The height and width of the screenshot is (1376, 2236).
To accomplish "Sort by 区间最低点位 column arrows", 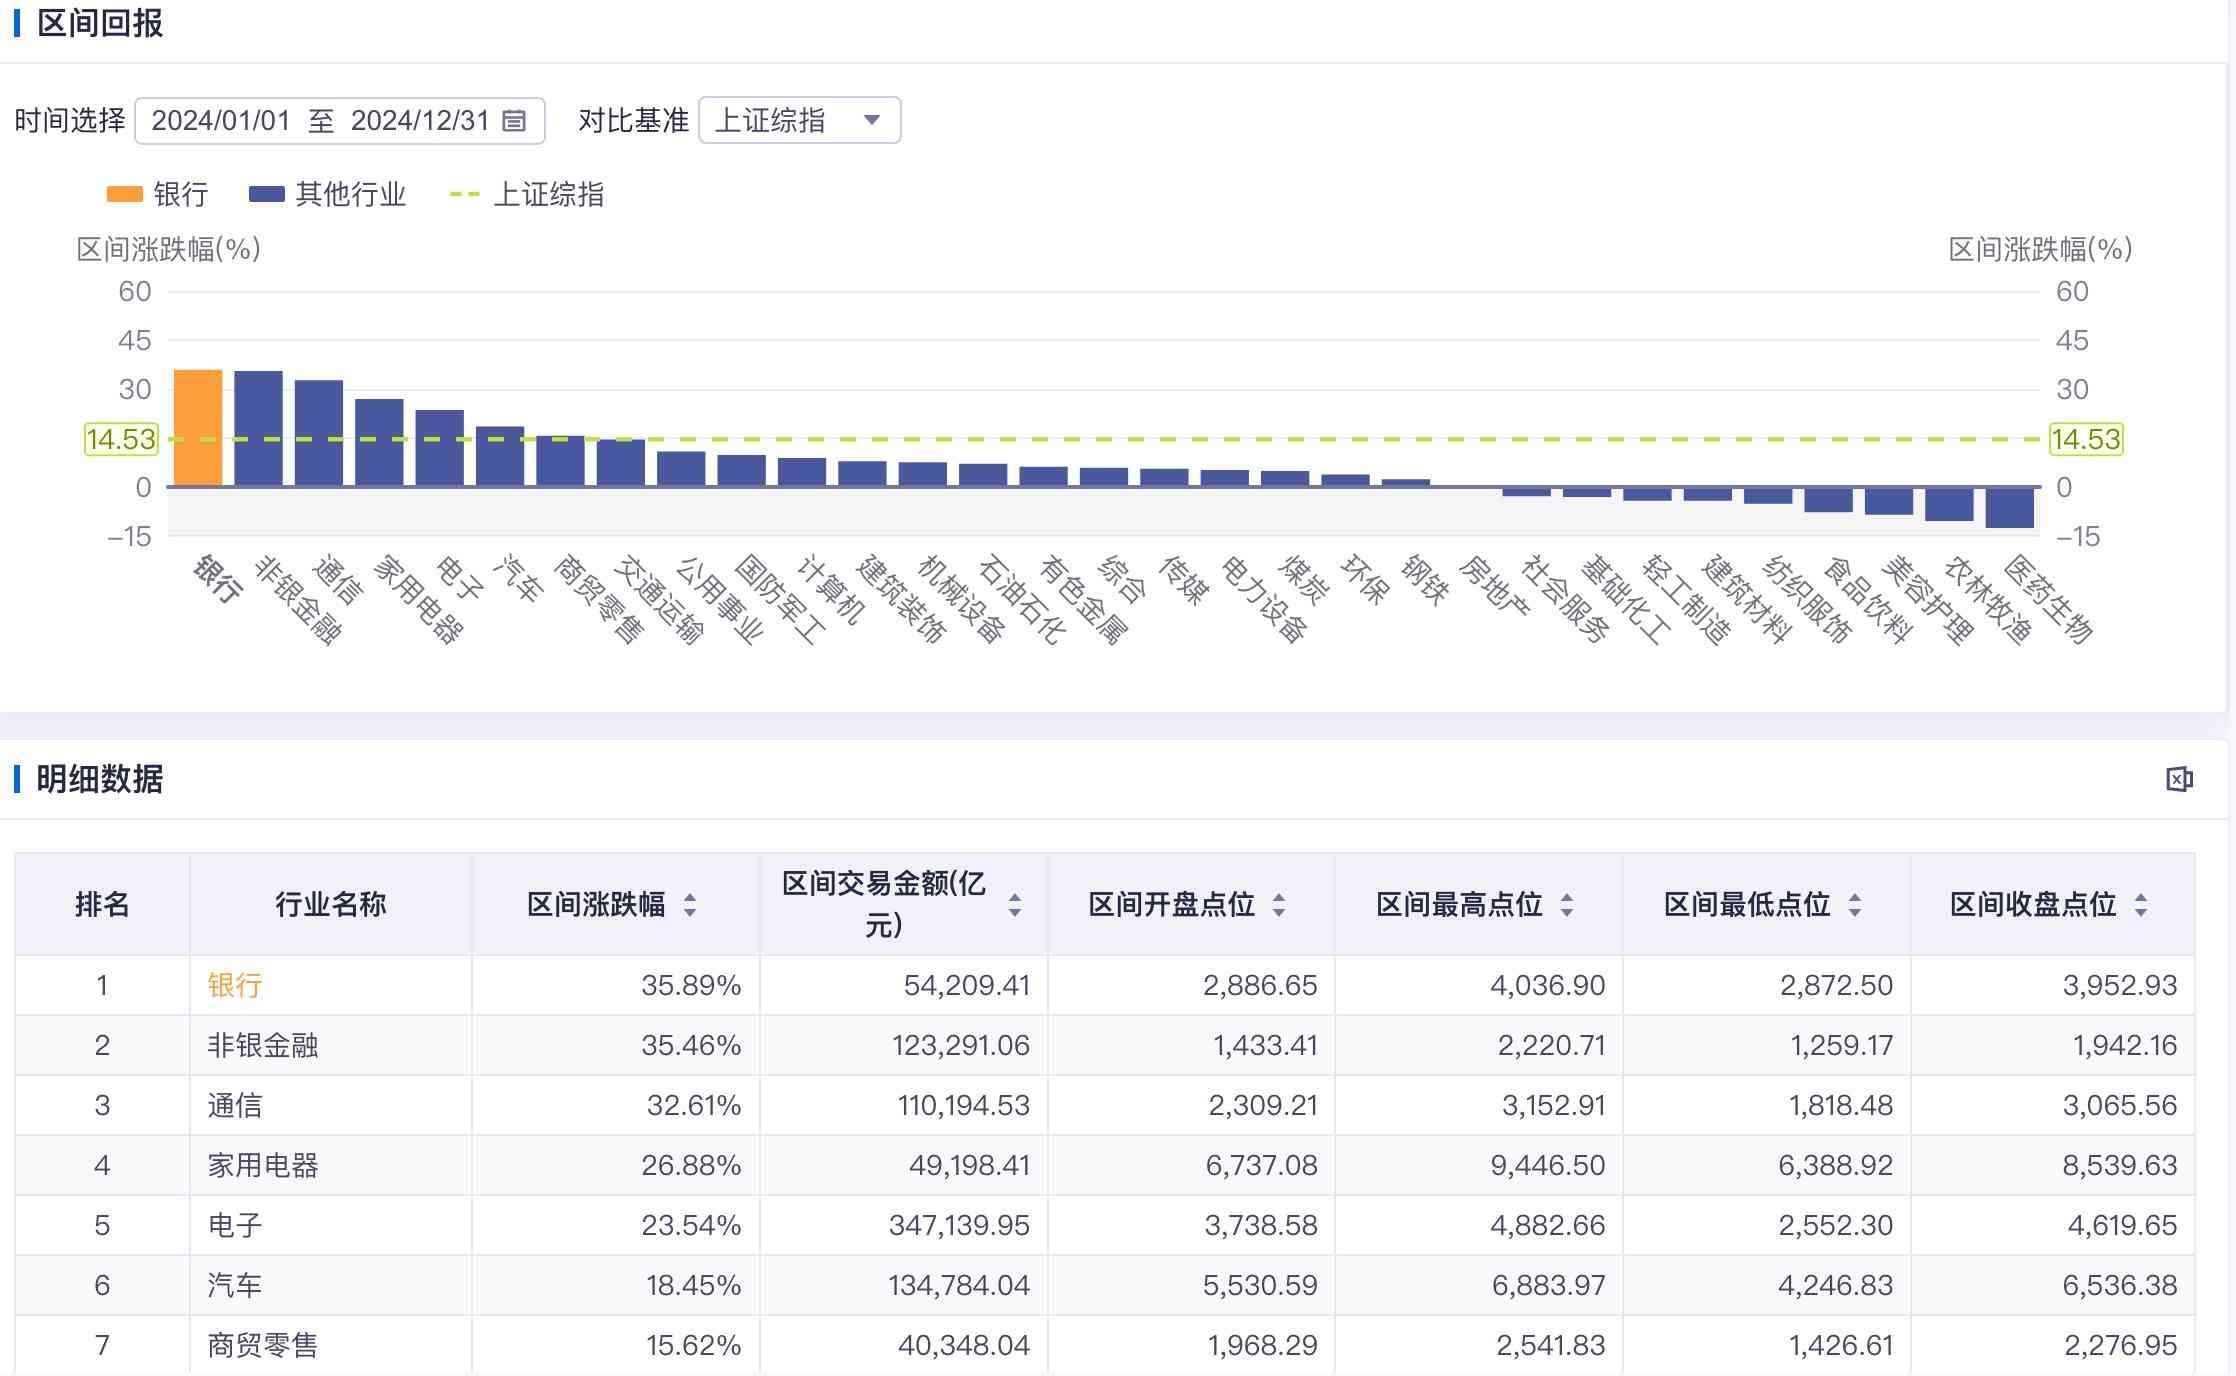I will 1855,905.
